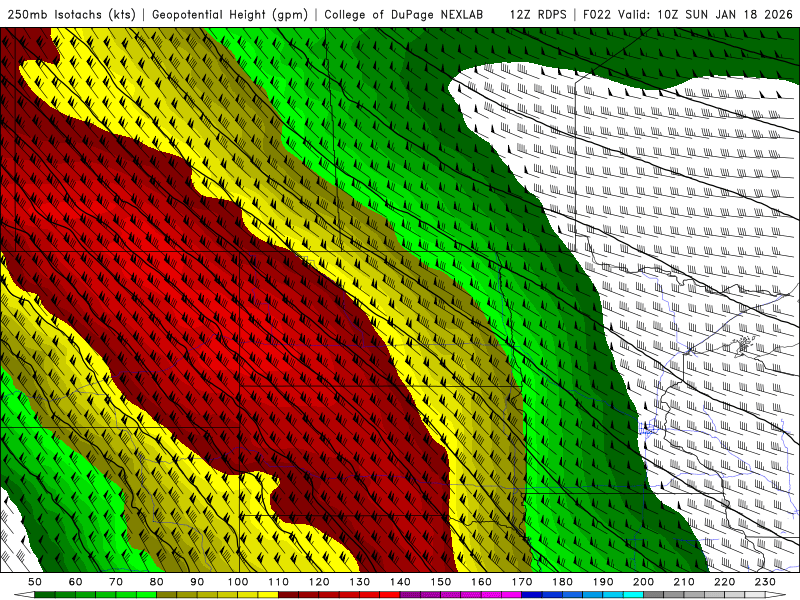Screen dimensions: 800x600
Task: Click the 140 label on color scale
Action: 400,582
